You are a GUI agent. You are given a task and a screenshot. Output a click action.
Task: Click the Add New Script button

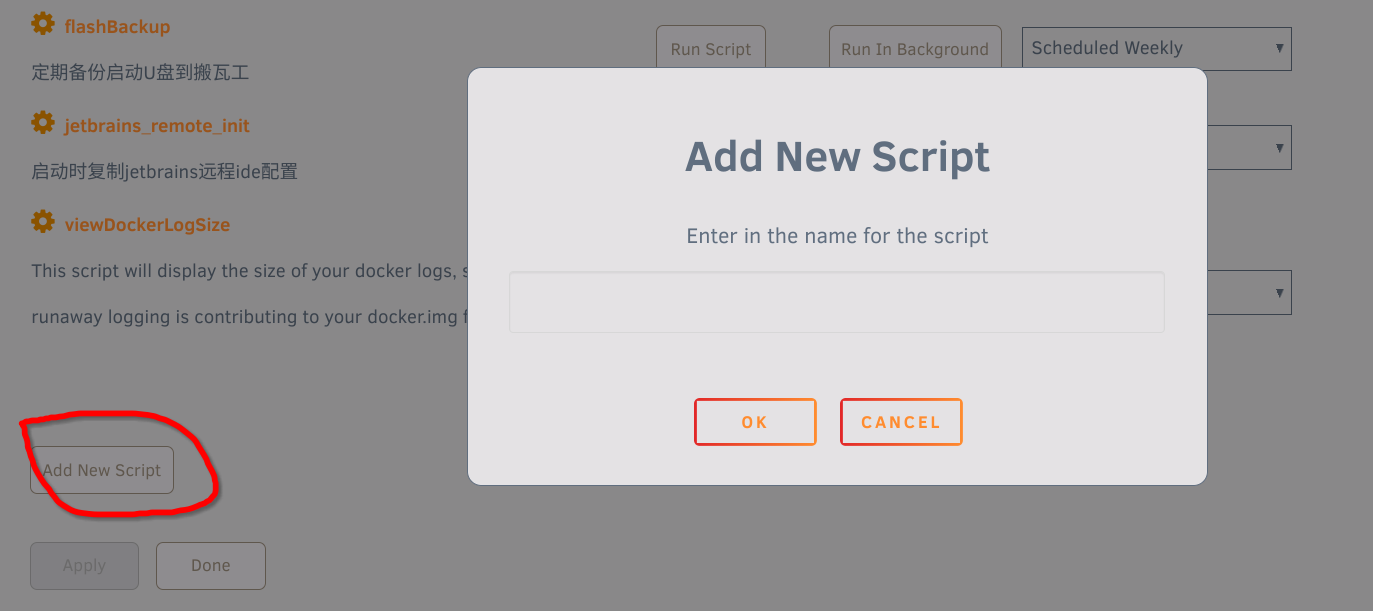tap(102, 470)
